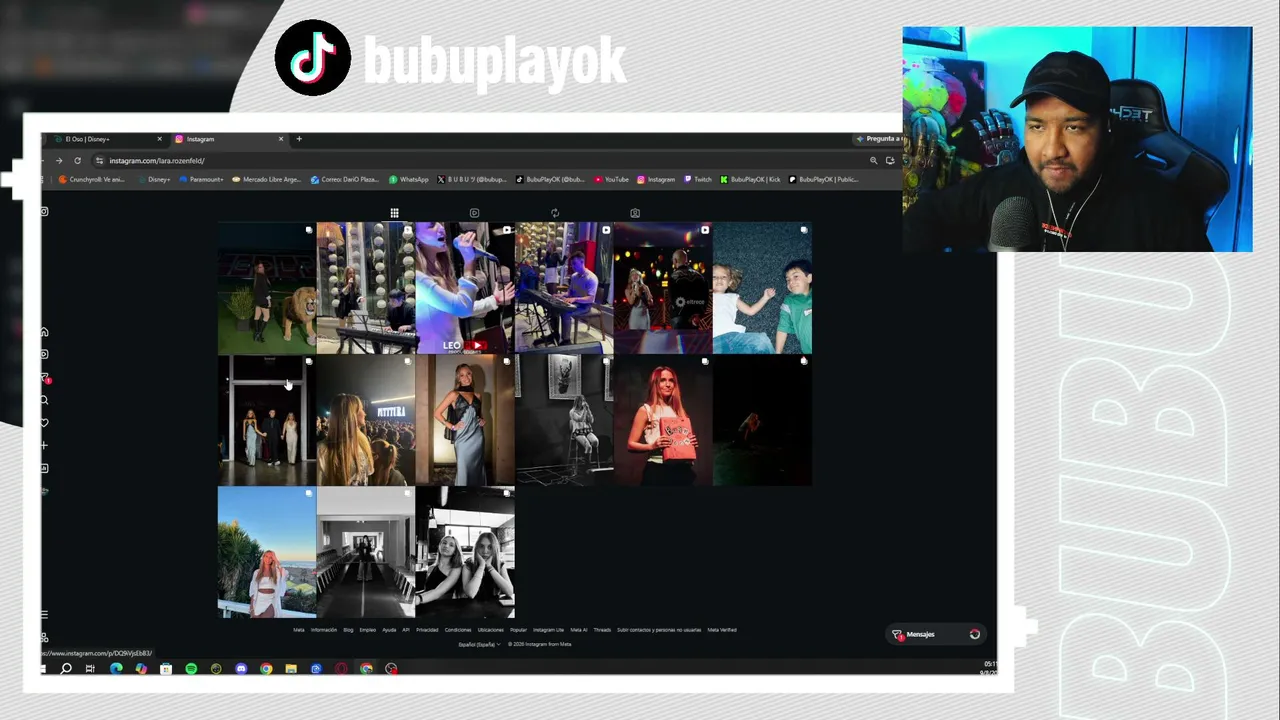Open the WhatsApp bookmark

[409, 180]
